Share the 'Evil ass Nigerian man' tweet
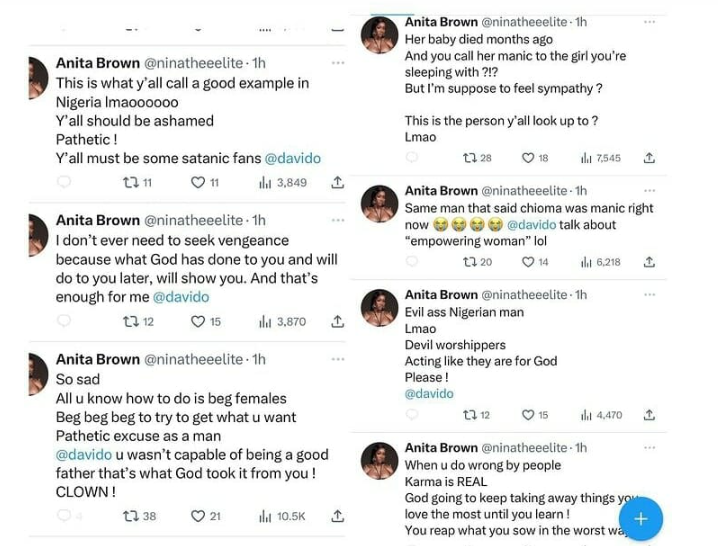The image size is (718, 546). pyautogui.click(x=649, y=415)
